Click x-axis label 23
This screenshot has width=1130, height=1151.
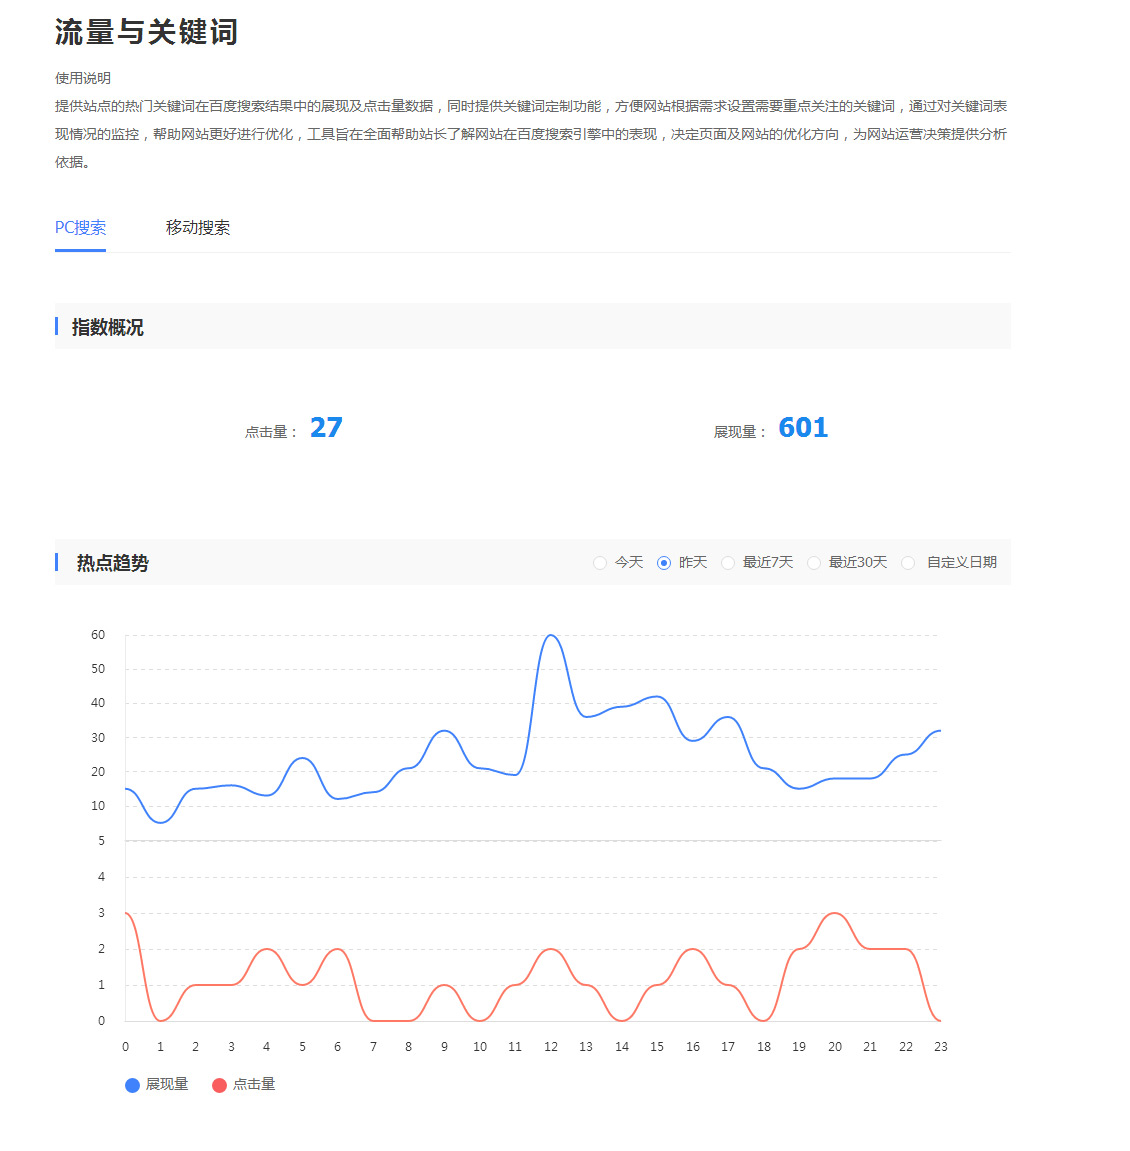tap(941, 1047)
